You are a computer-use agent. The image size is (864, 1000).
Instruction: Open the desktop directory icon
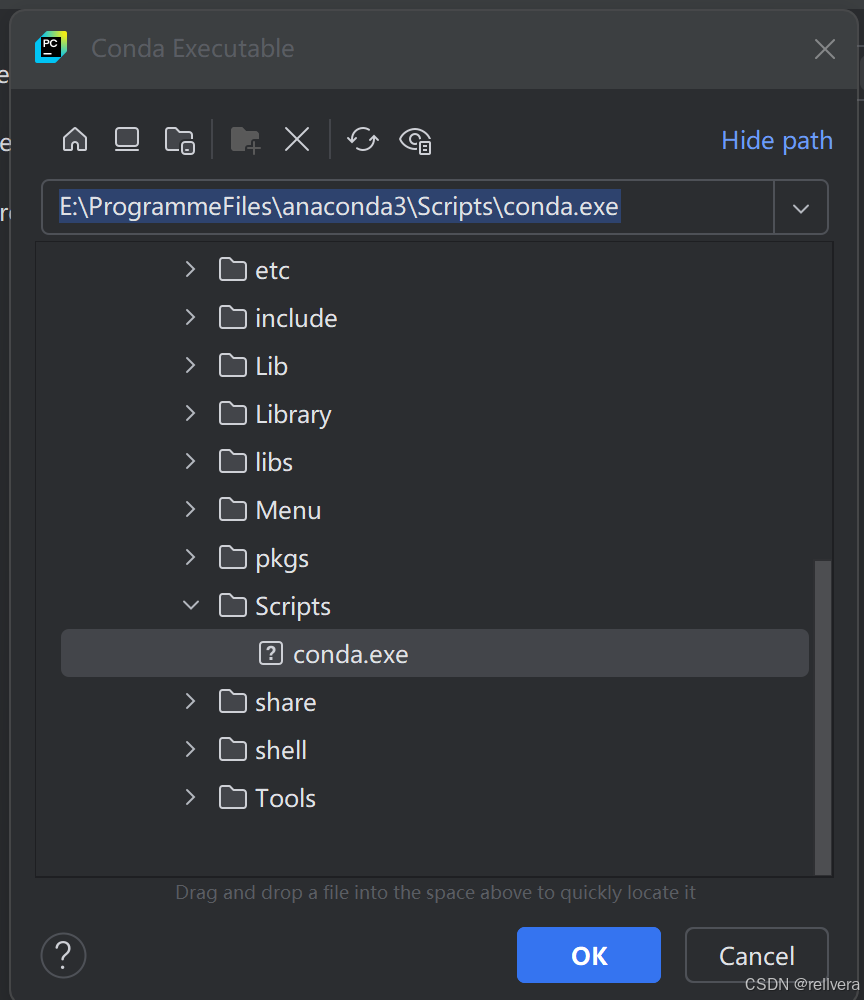tap(127, 139)
